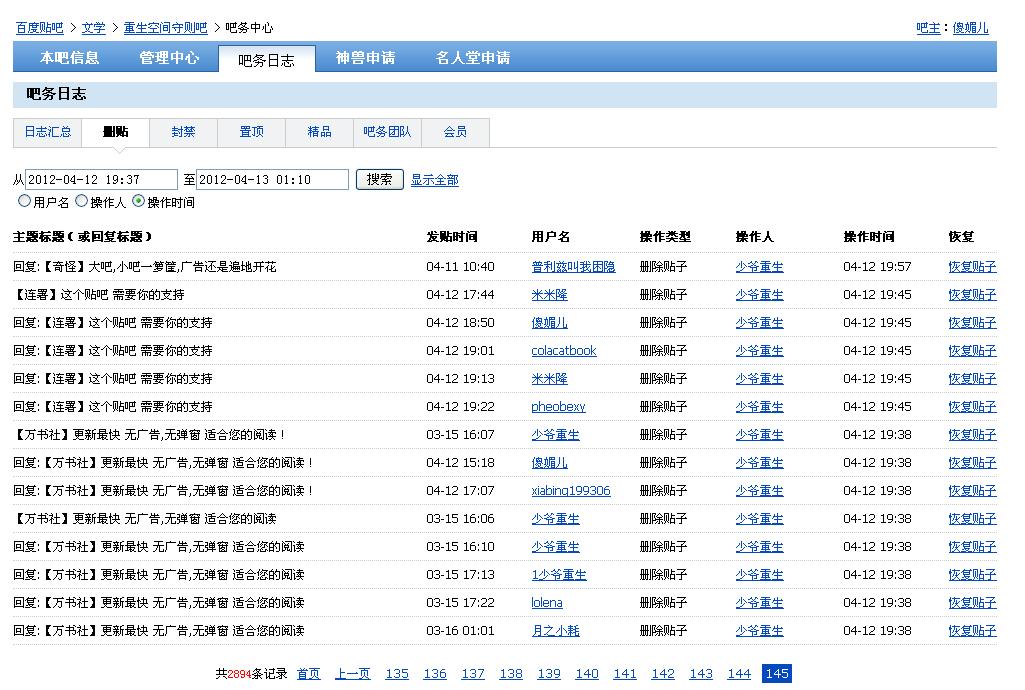This screenshot has height=690, width=1025.
Task: Click the 04-11 10:40 post time
Action: pos(460,267)
